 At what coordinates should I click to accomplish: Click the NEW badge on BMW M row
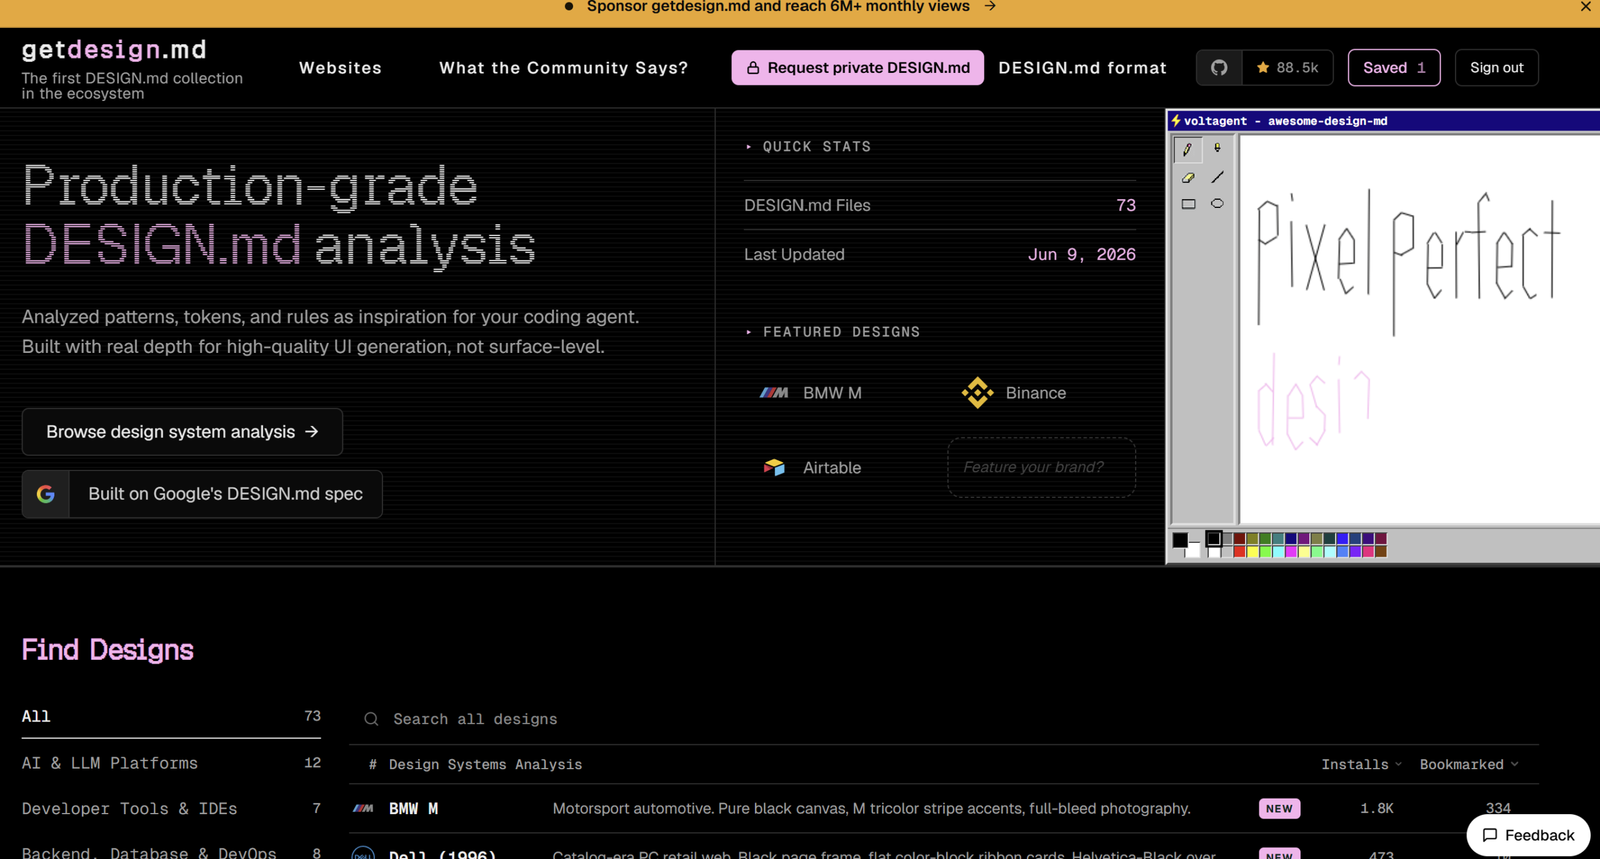pyautogui.click(x=1279, y=808)
